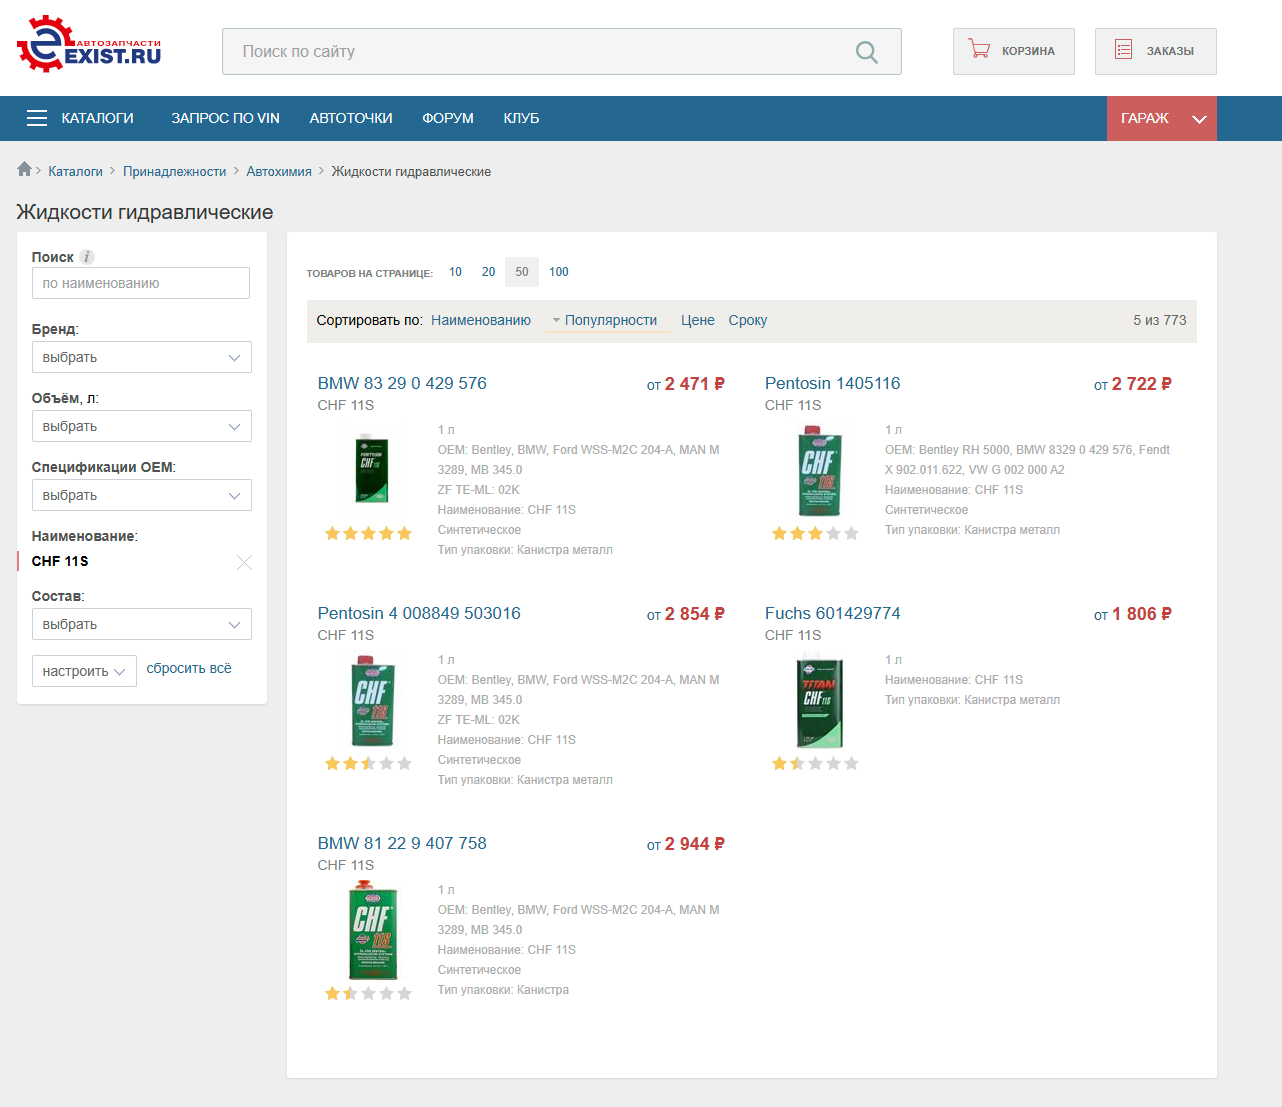Click the search magnifier icon
Viewport: 1282px width, 1107px height.
867,52
